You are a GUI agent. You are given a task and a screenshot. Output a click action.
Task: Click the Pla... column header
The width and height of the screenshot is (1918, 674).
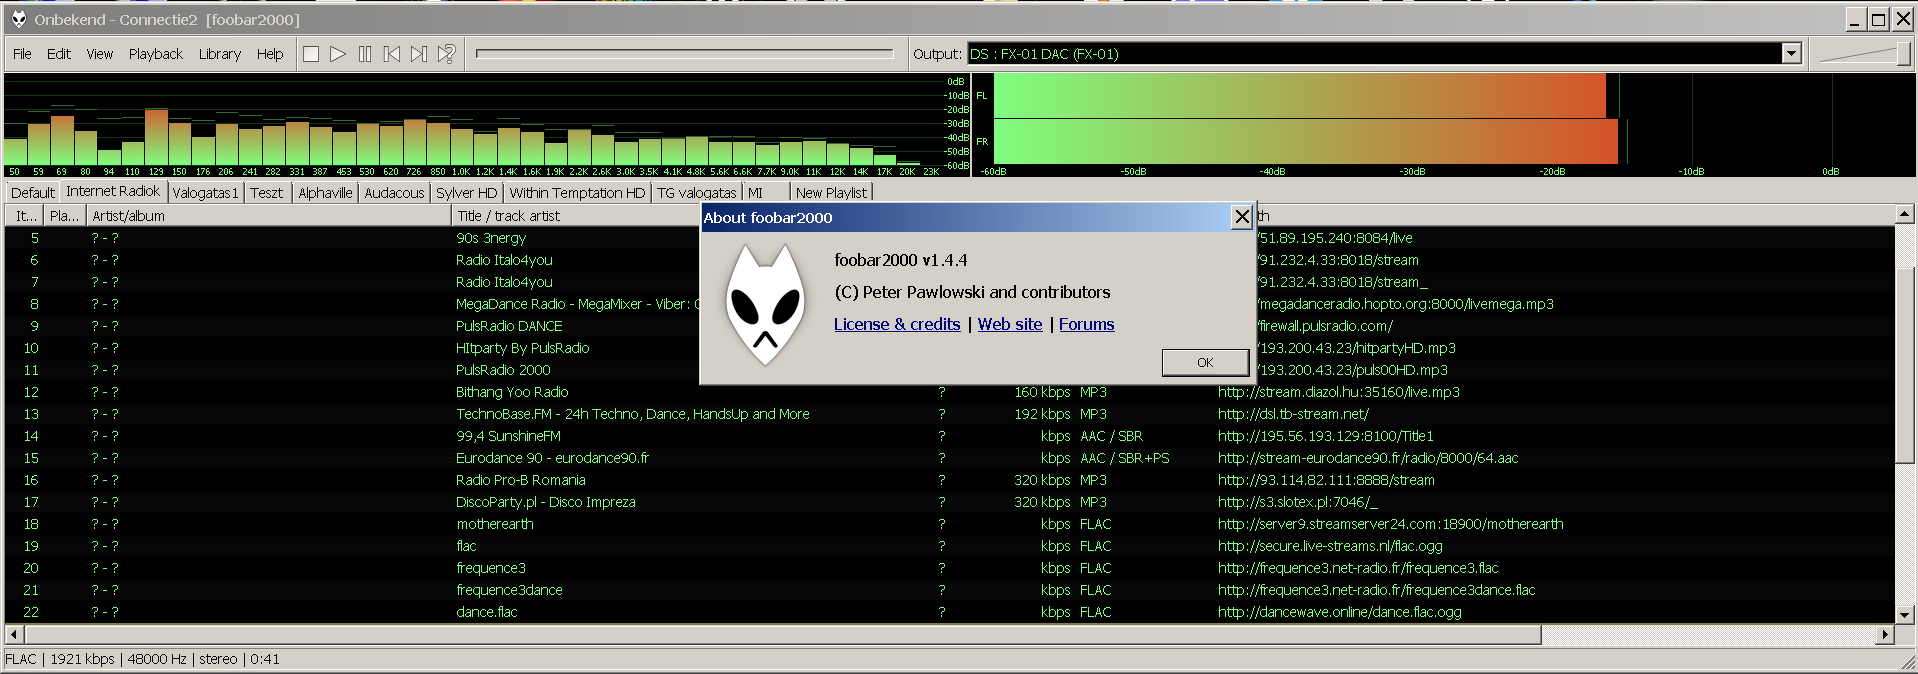[x=65, y=215]
